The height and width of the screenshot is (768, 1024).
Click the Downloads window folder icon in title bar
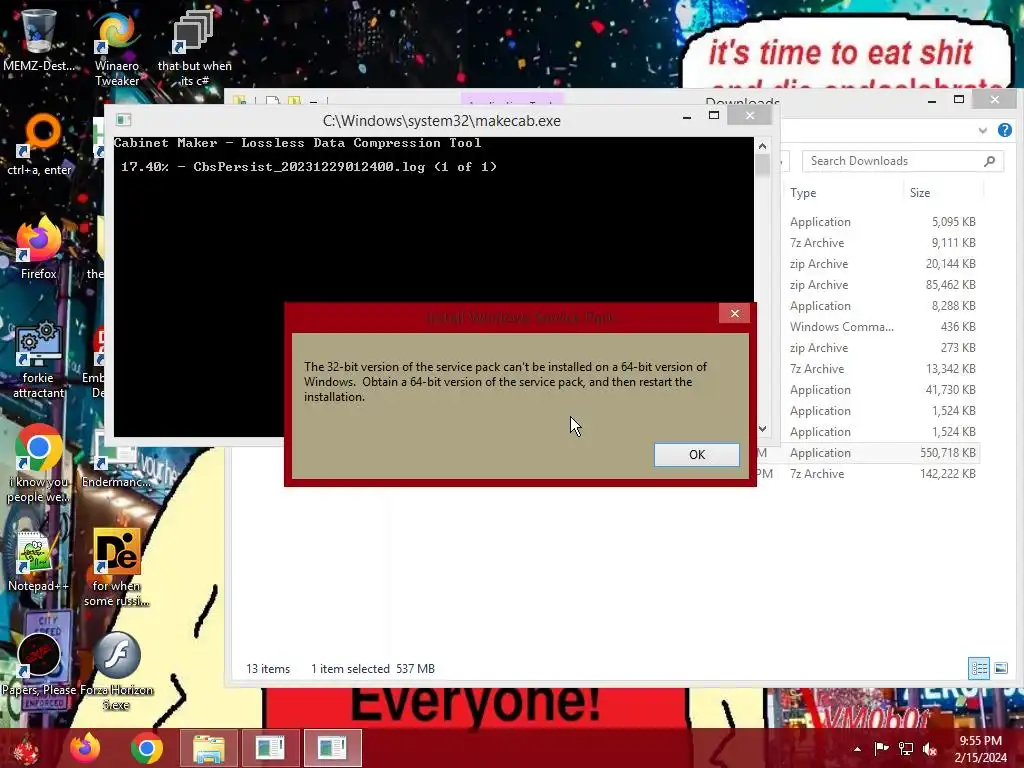240,101
